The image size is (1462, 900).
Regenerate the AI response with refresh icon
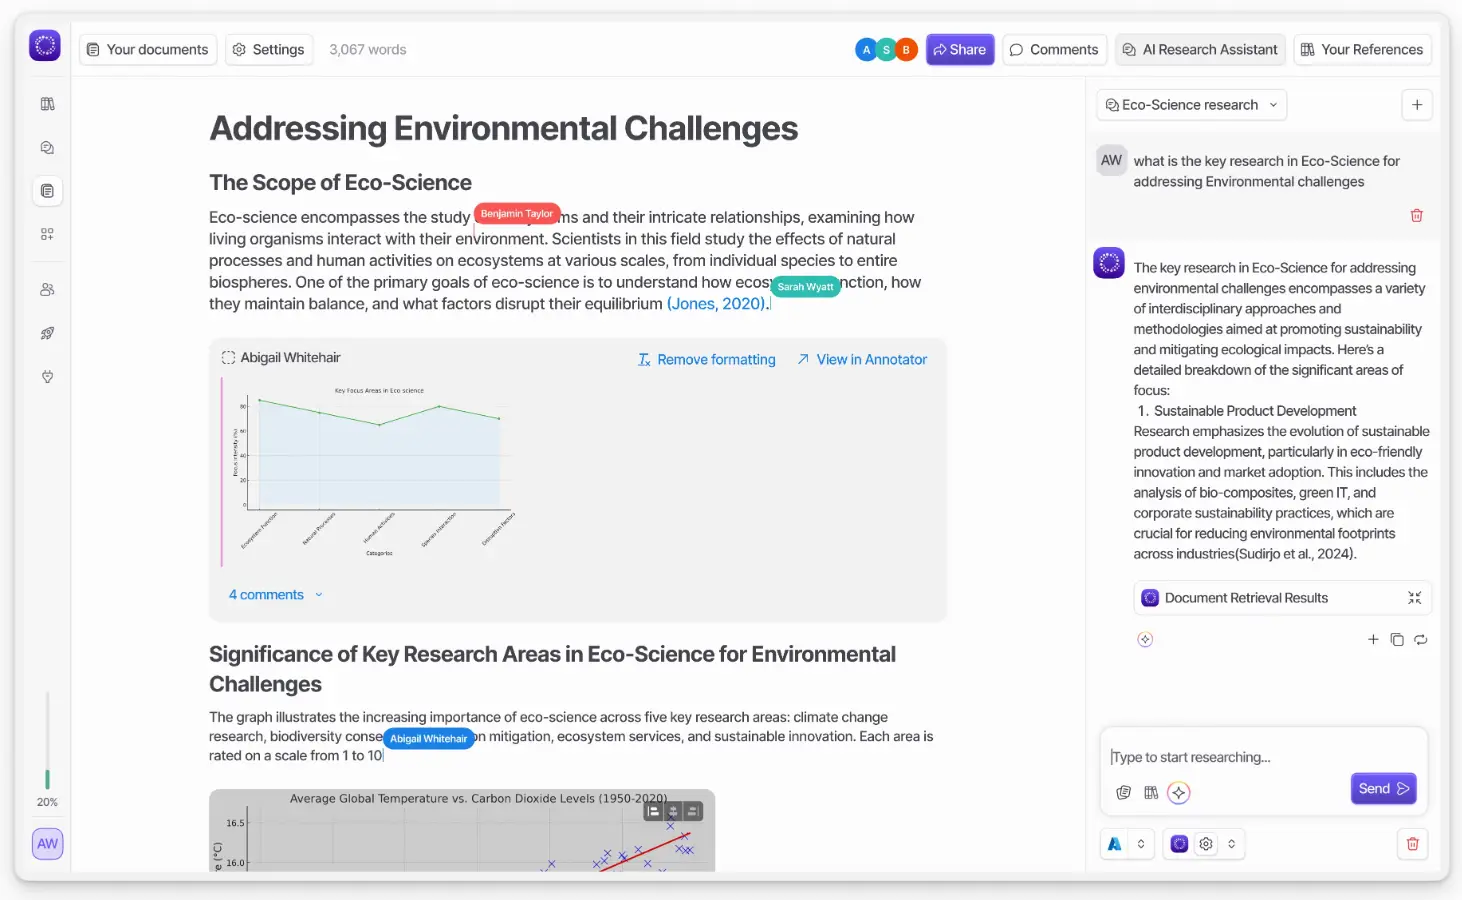tap(1421, 639)
